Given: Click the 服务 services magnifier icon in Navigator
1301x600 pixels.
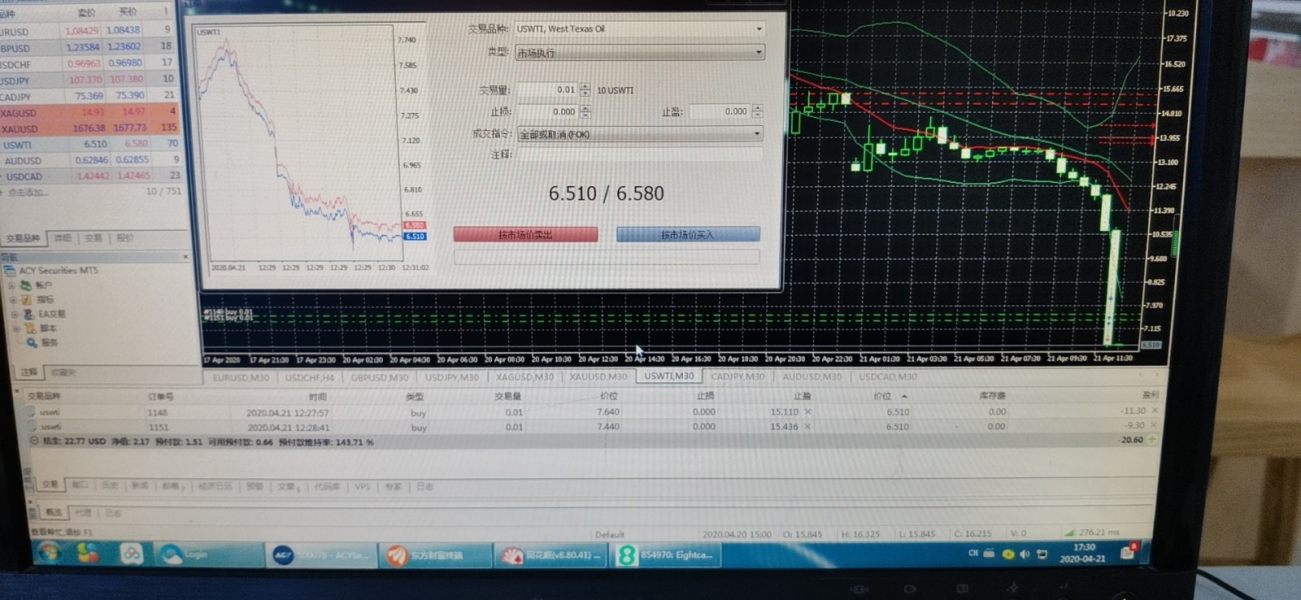Looking at the screenshot, I should (x=30, y=342).
